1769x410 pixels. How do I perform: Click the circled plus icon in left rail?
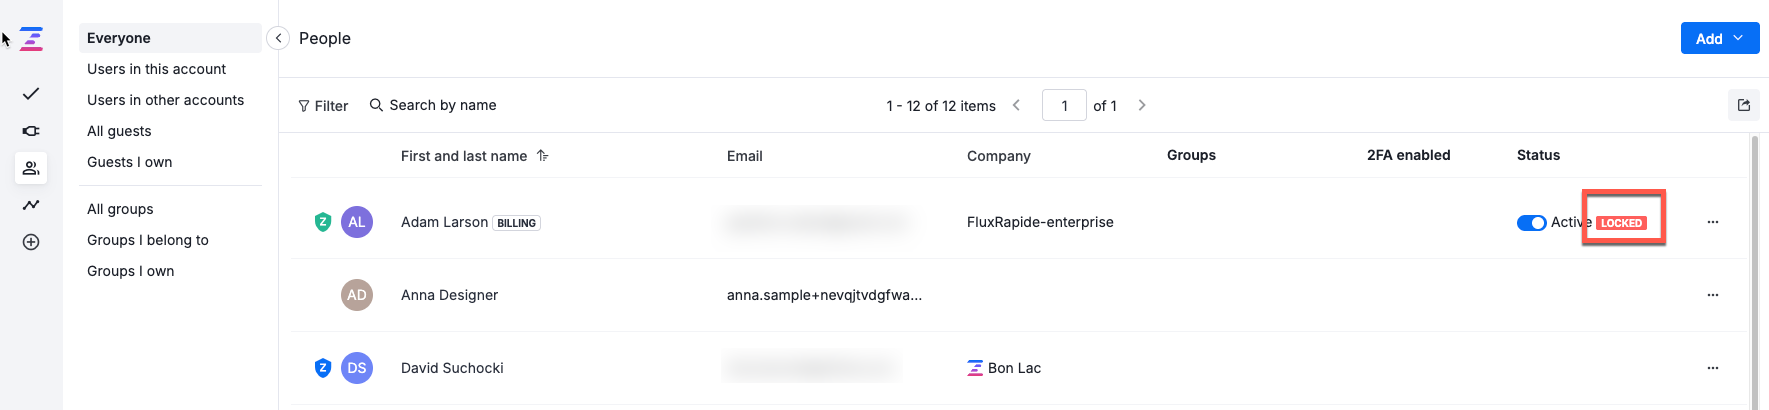31,242
